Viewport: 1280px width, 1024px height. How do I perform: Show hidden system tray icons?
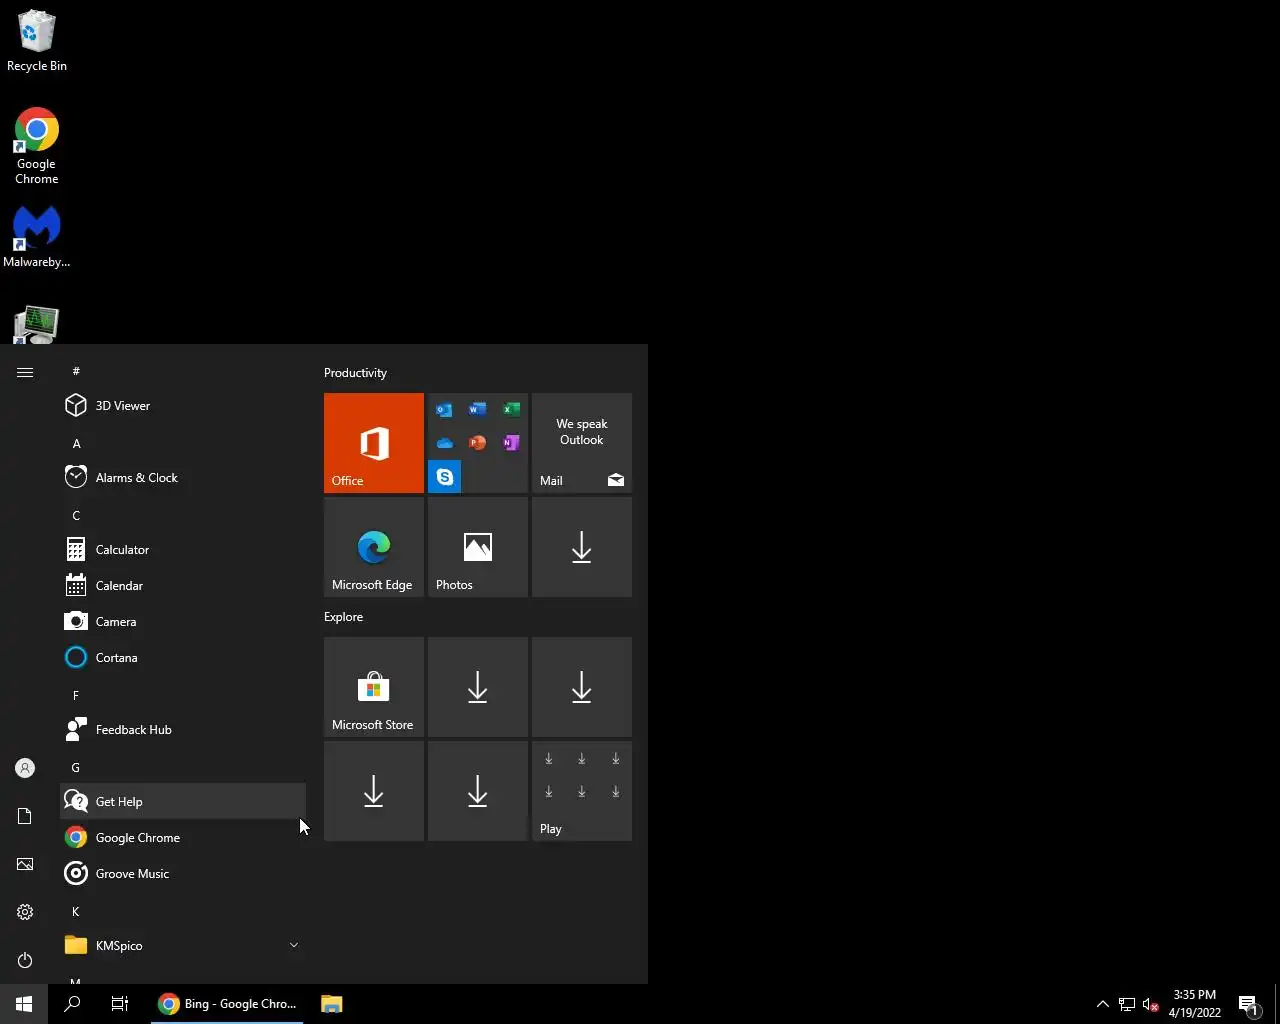tap(1103, 1004)
